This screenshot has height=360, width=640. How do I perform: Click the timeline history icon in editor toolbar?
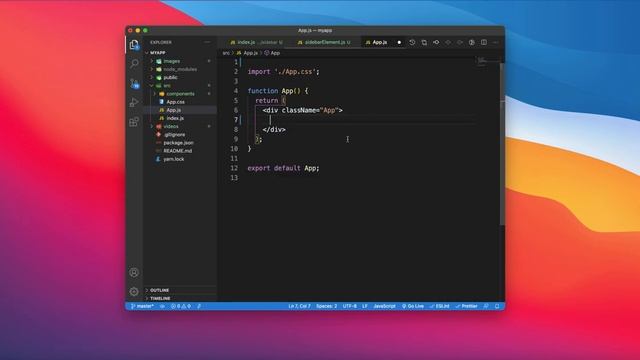tap(412, 42)
